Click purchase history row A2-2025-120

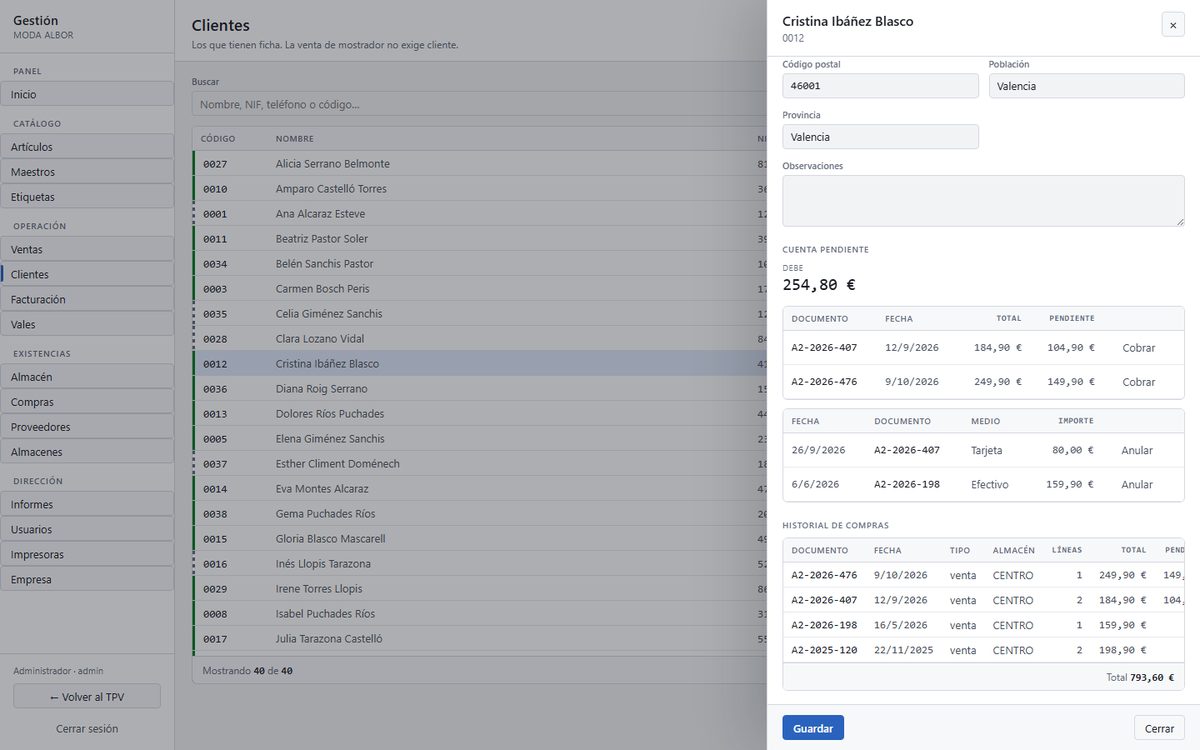(x=983, y=650)
